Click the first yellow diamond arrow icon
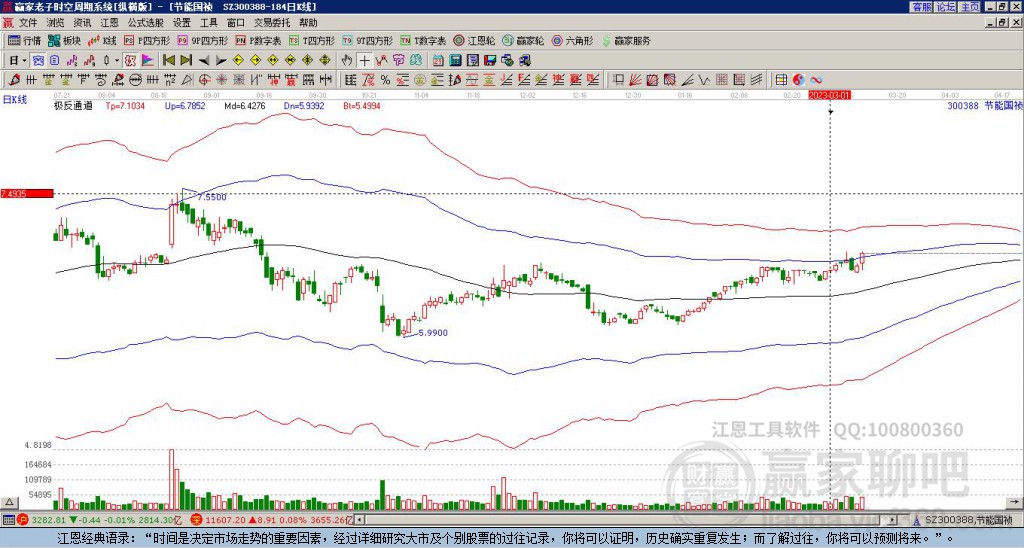This screenshot has width=1024, height=548. pyautogui.click(x=238, y=61)
